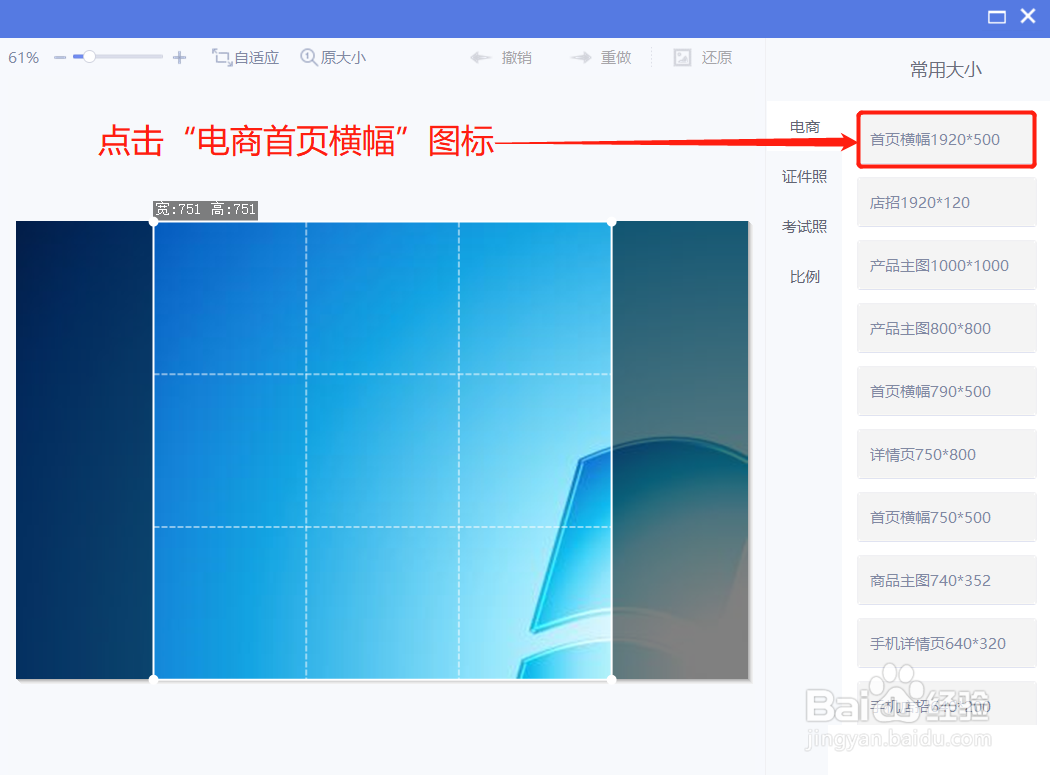Zoom in using the plus icon
Viewport: 1050px width, 775px height.
pos(180,57)
